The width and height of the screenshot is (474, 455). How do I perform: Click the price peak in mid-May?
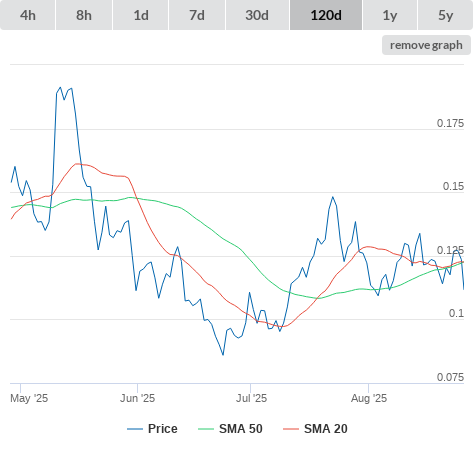60,88
